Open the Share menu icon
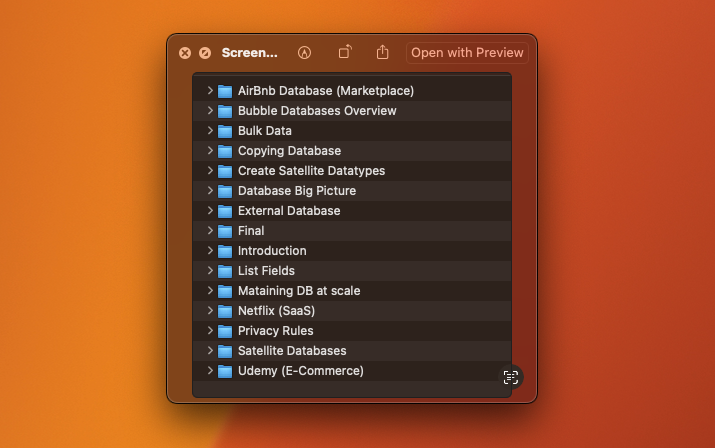Image resolution: width=715 pixels, height=448 pixels. (383, 52)
